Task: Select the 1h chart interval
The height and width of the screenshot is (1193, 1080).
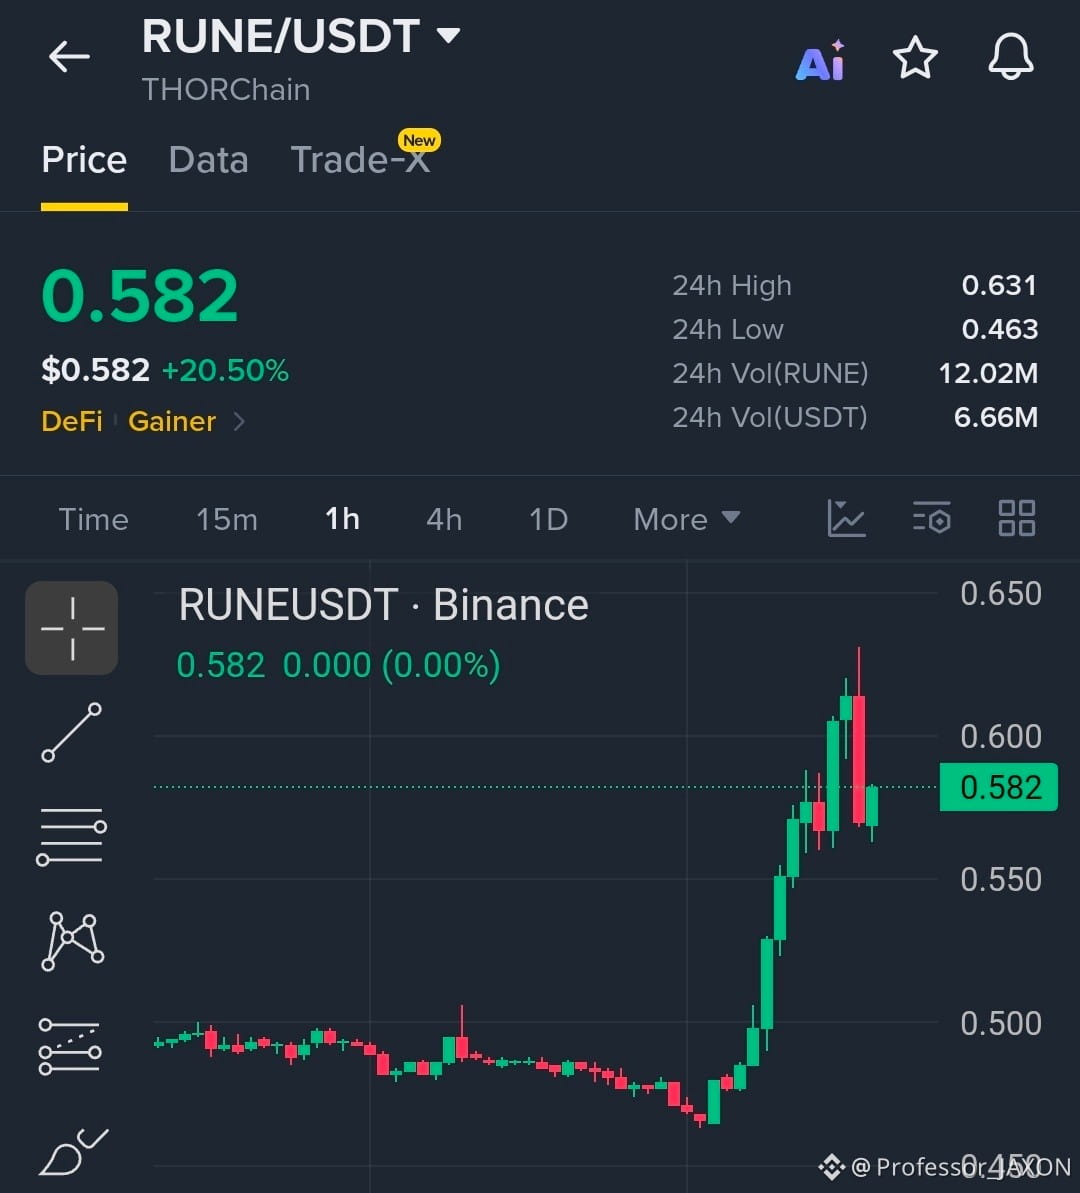Action: point(342,520)
